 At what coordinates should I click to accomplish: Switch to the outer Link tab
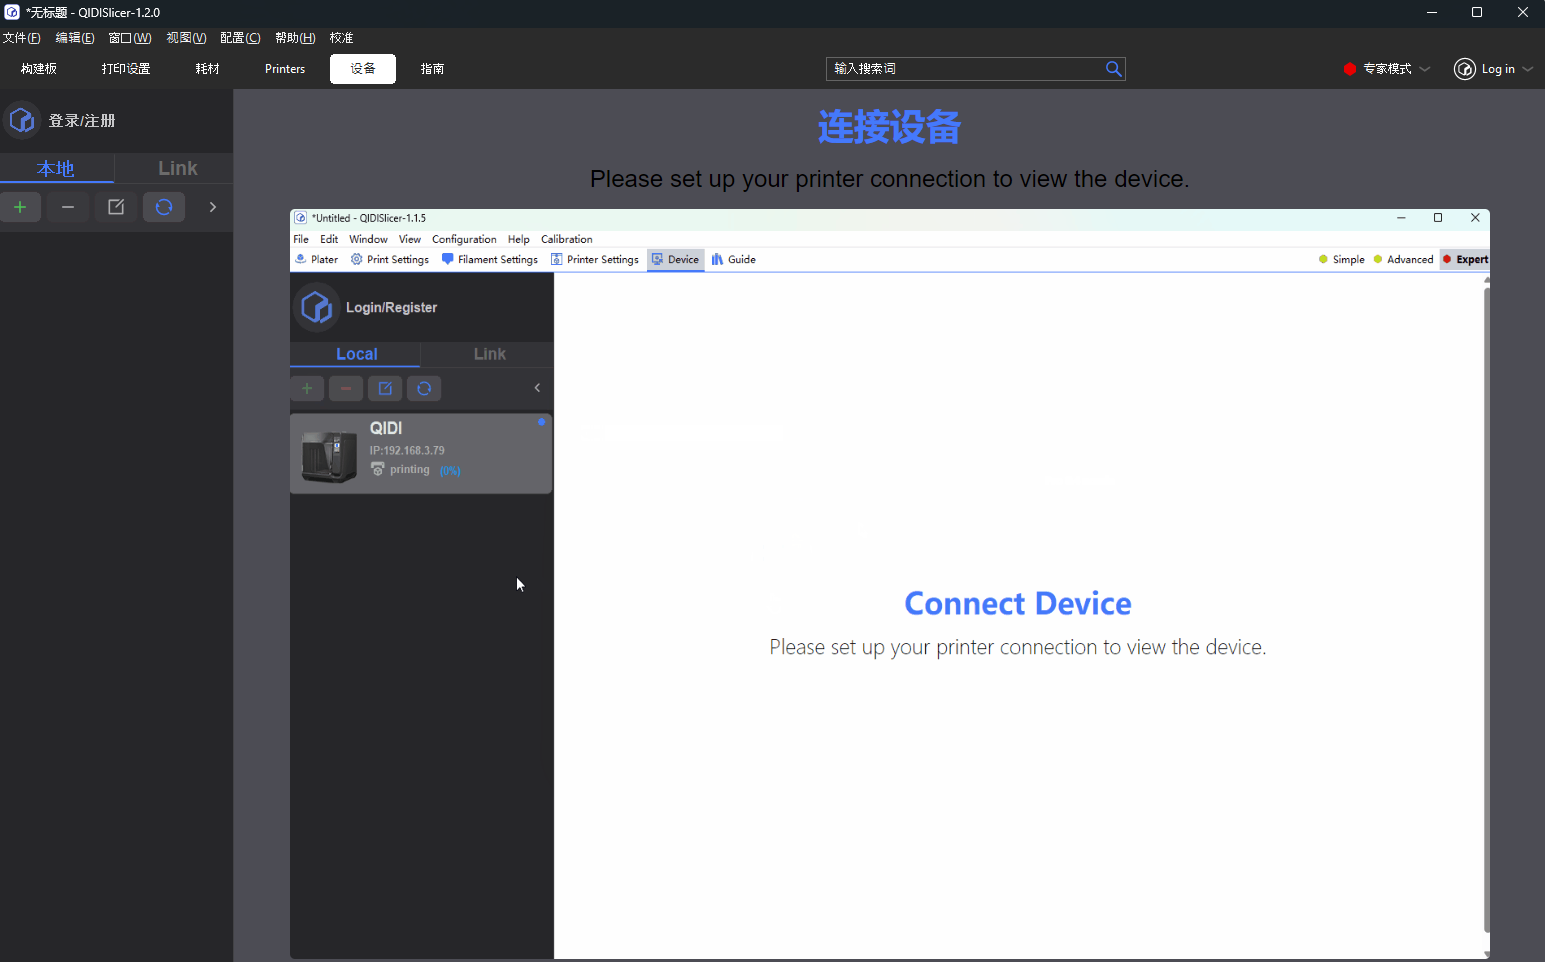(x=177, y=168)
